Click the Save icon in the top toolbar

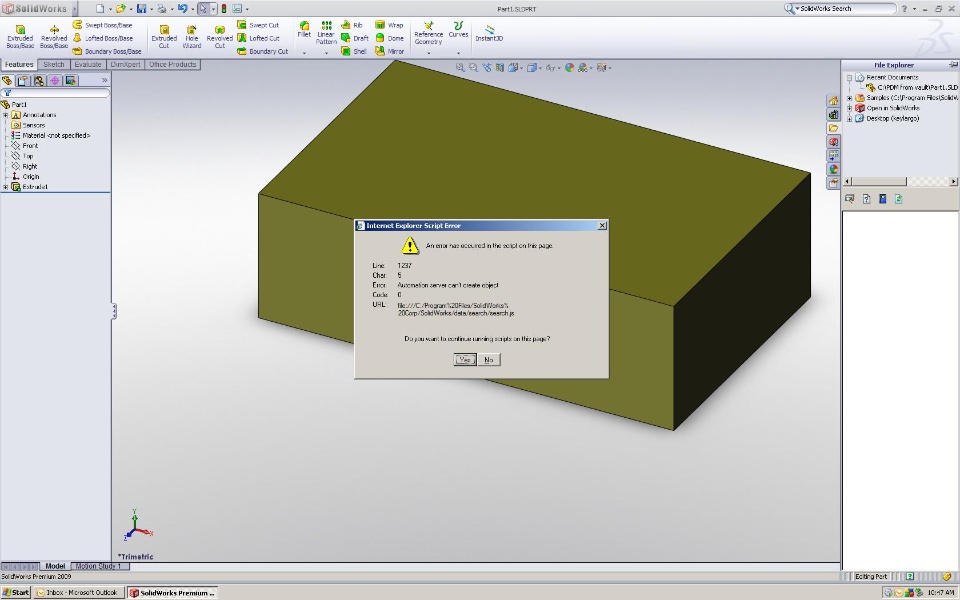pyautogui.click(x=141, y=9)
